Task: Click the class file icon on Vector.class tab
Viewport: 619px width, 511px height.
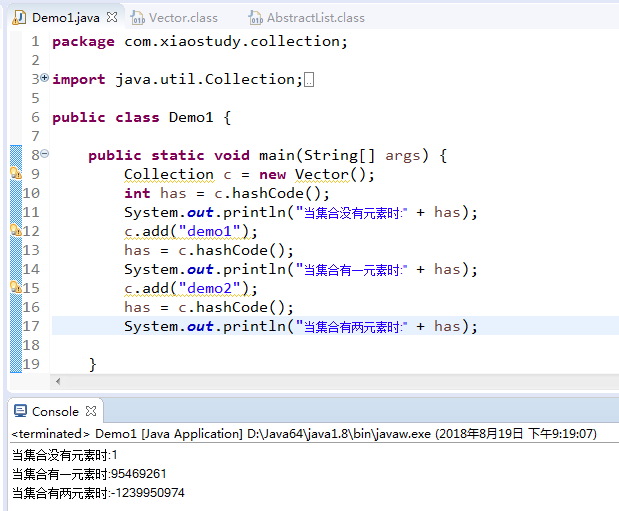Action: click(138, 18)
